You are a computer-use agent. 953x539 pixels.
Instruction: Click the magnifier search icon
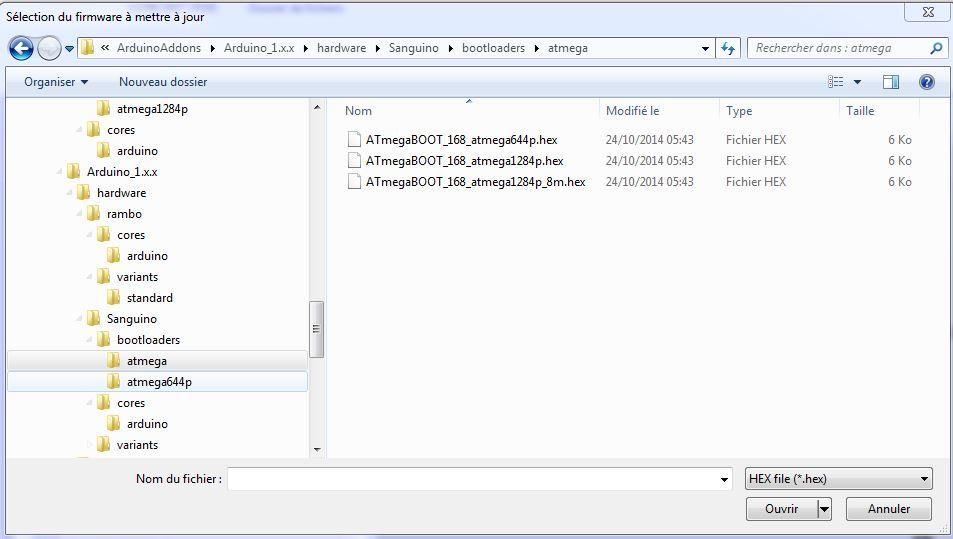point(937,48)
